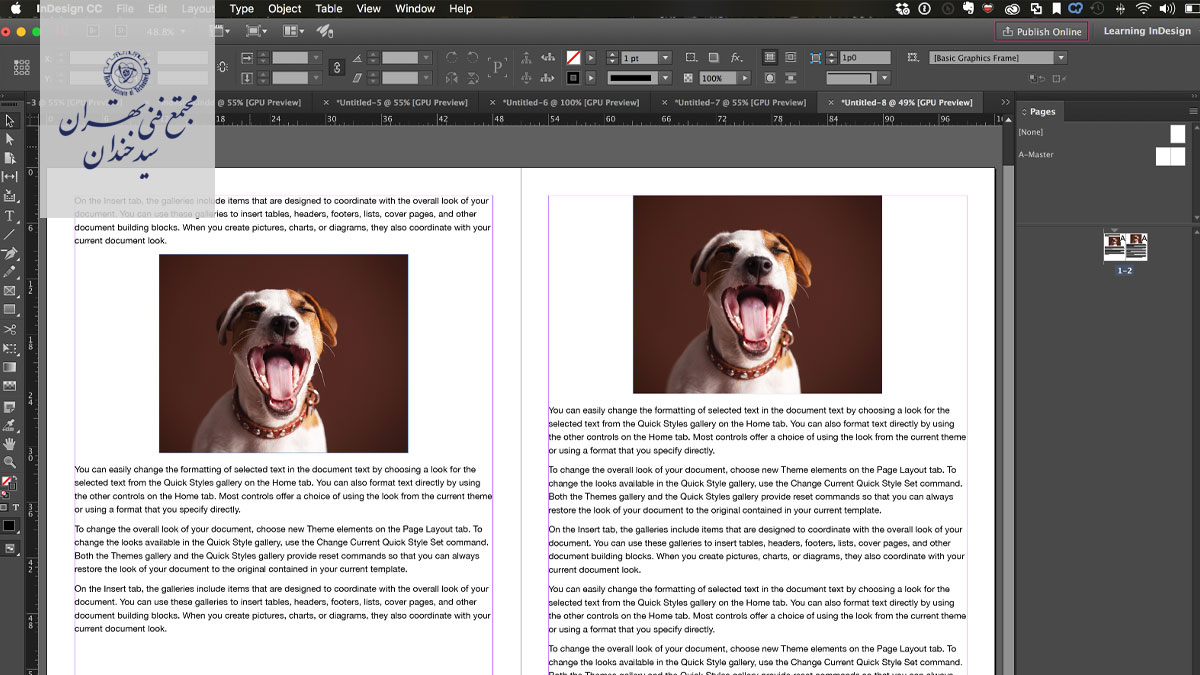Image resolution: width=1200 pixels, height=675 pixels.
Task: Select the Rectangle shape tool
Action: coord(10,310)
